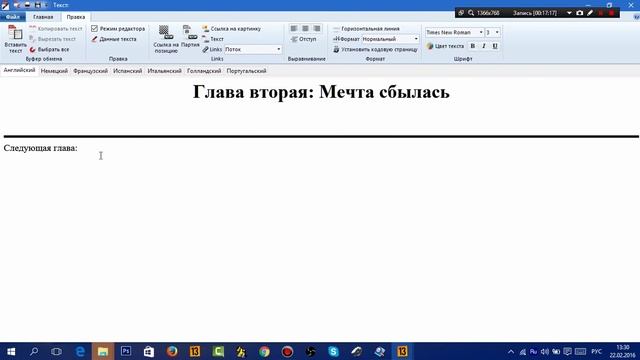Open the Итальянский language tab
The image size is (640, 360).
[x=164, y=71]
